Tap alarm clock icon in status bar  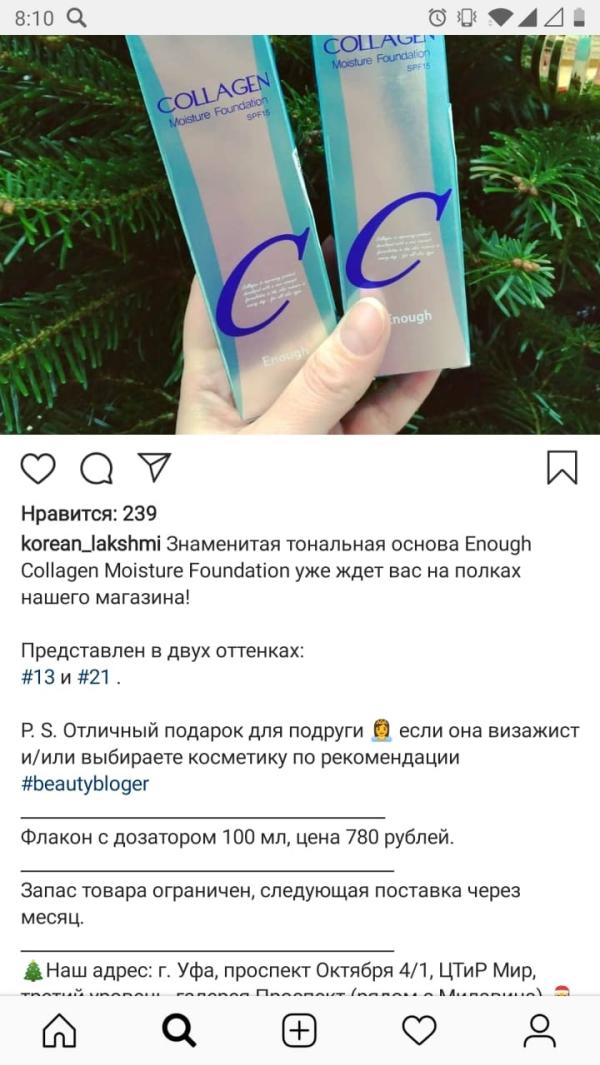[x=438, y=17]
